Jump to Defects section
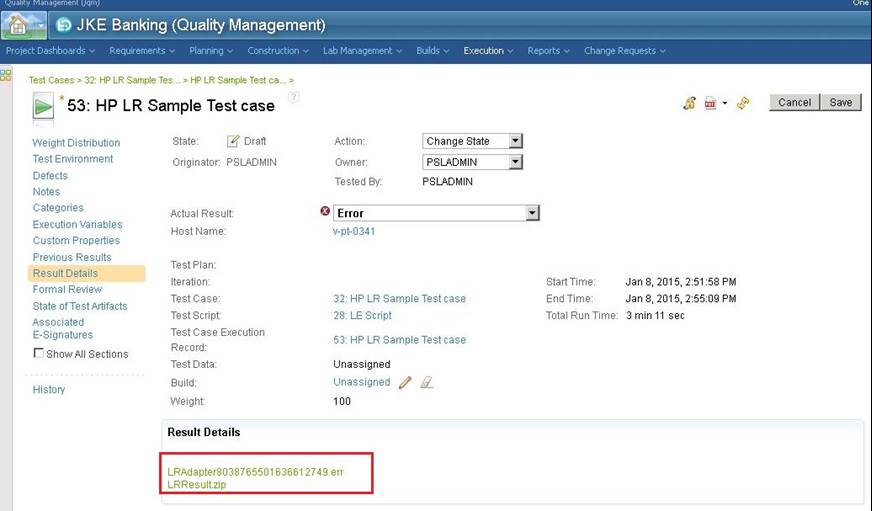This screenshot has height=511, width=872. click(x=50, y=176)
